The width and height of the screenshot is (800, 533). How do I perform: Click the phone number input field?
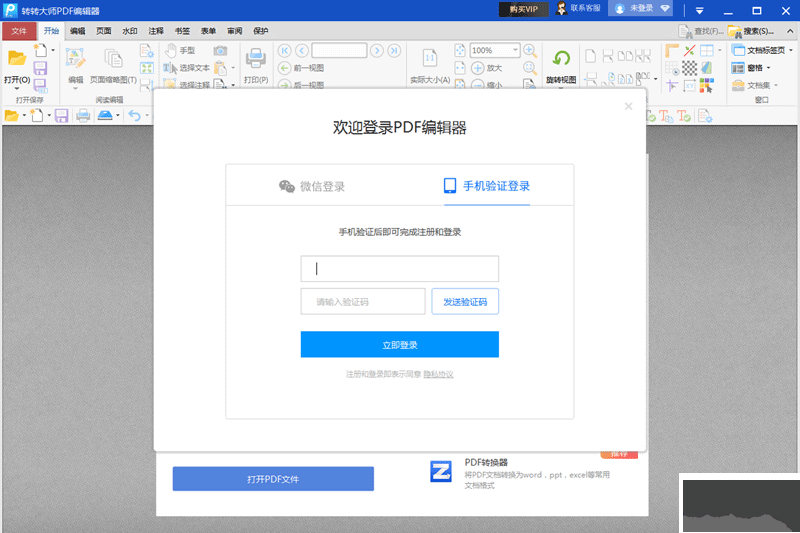coord(399,269)
